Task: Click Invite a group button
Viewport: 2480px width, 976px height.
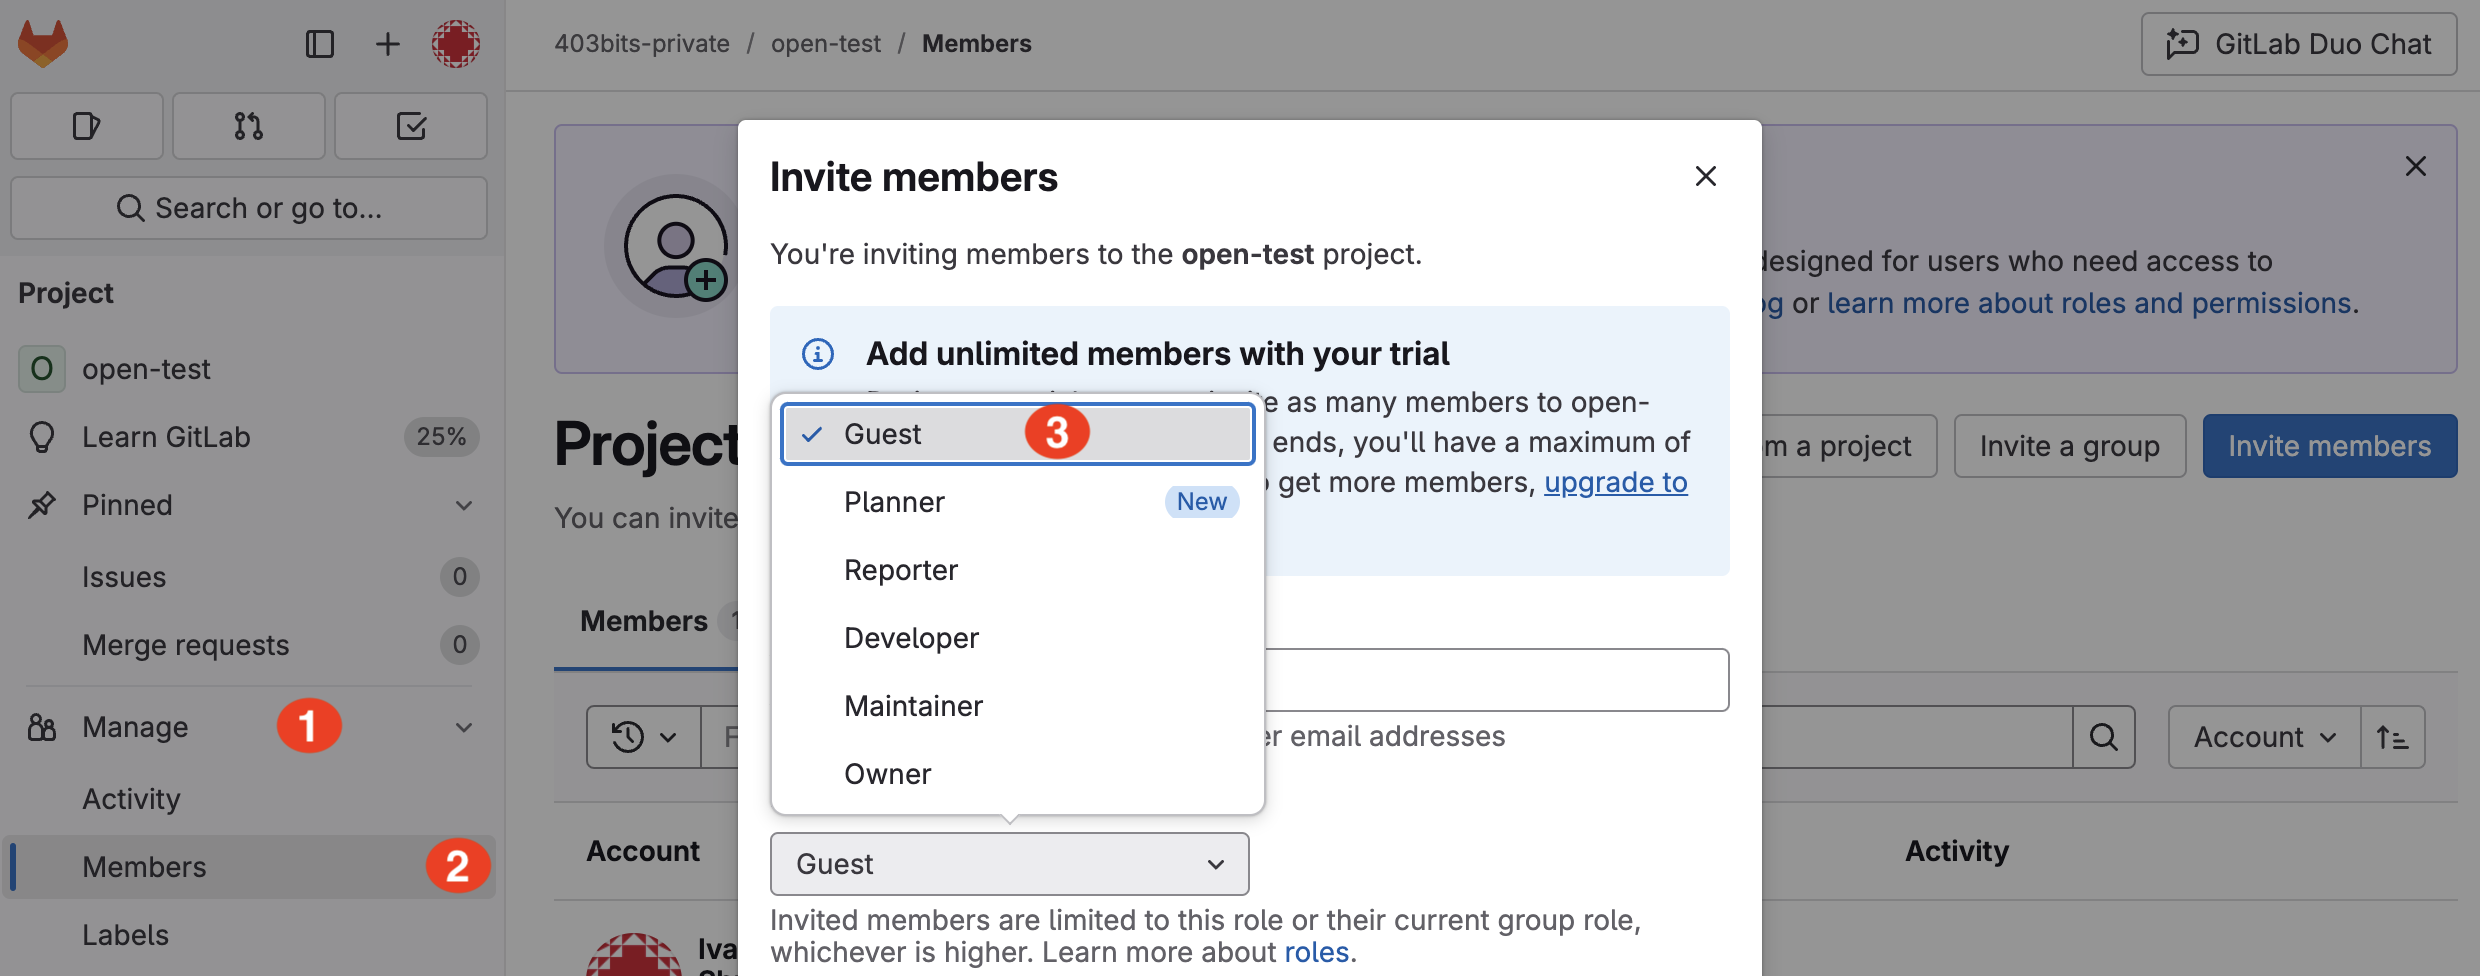Action: point(2070,446)
